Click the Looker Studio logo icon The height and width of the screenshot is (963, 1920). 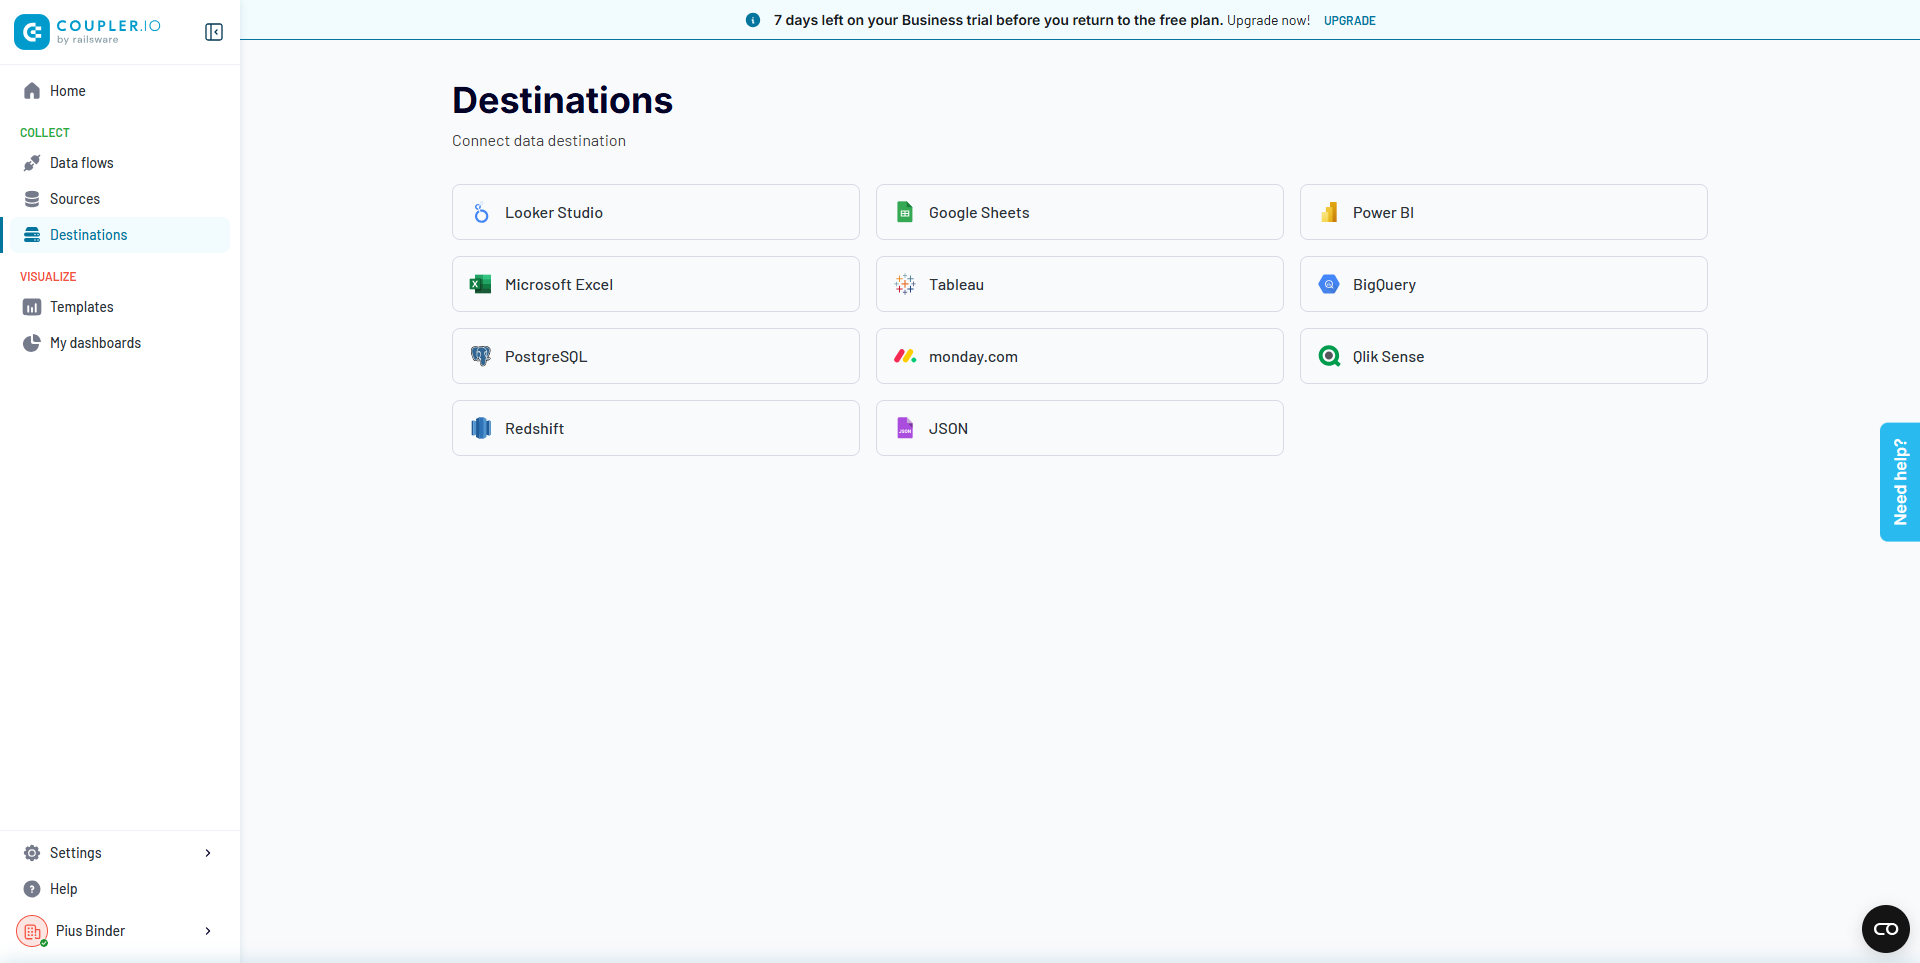click(x=481, y=213)
